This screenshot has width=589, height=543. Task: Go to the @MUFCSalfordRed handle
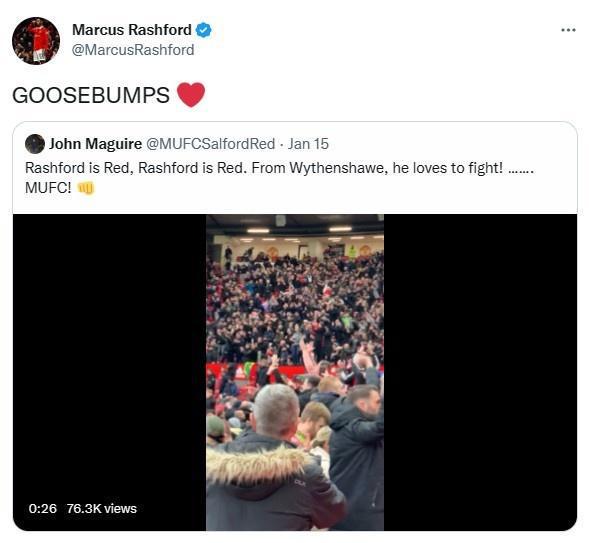210,144
